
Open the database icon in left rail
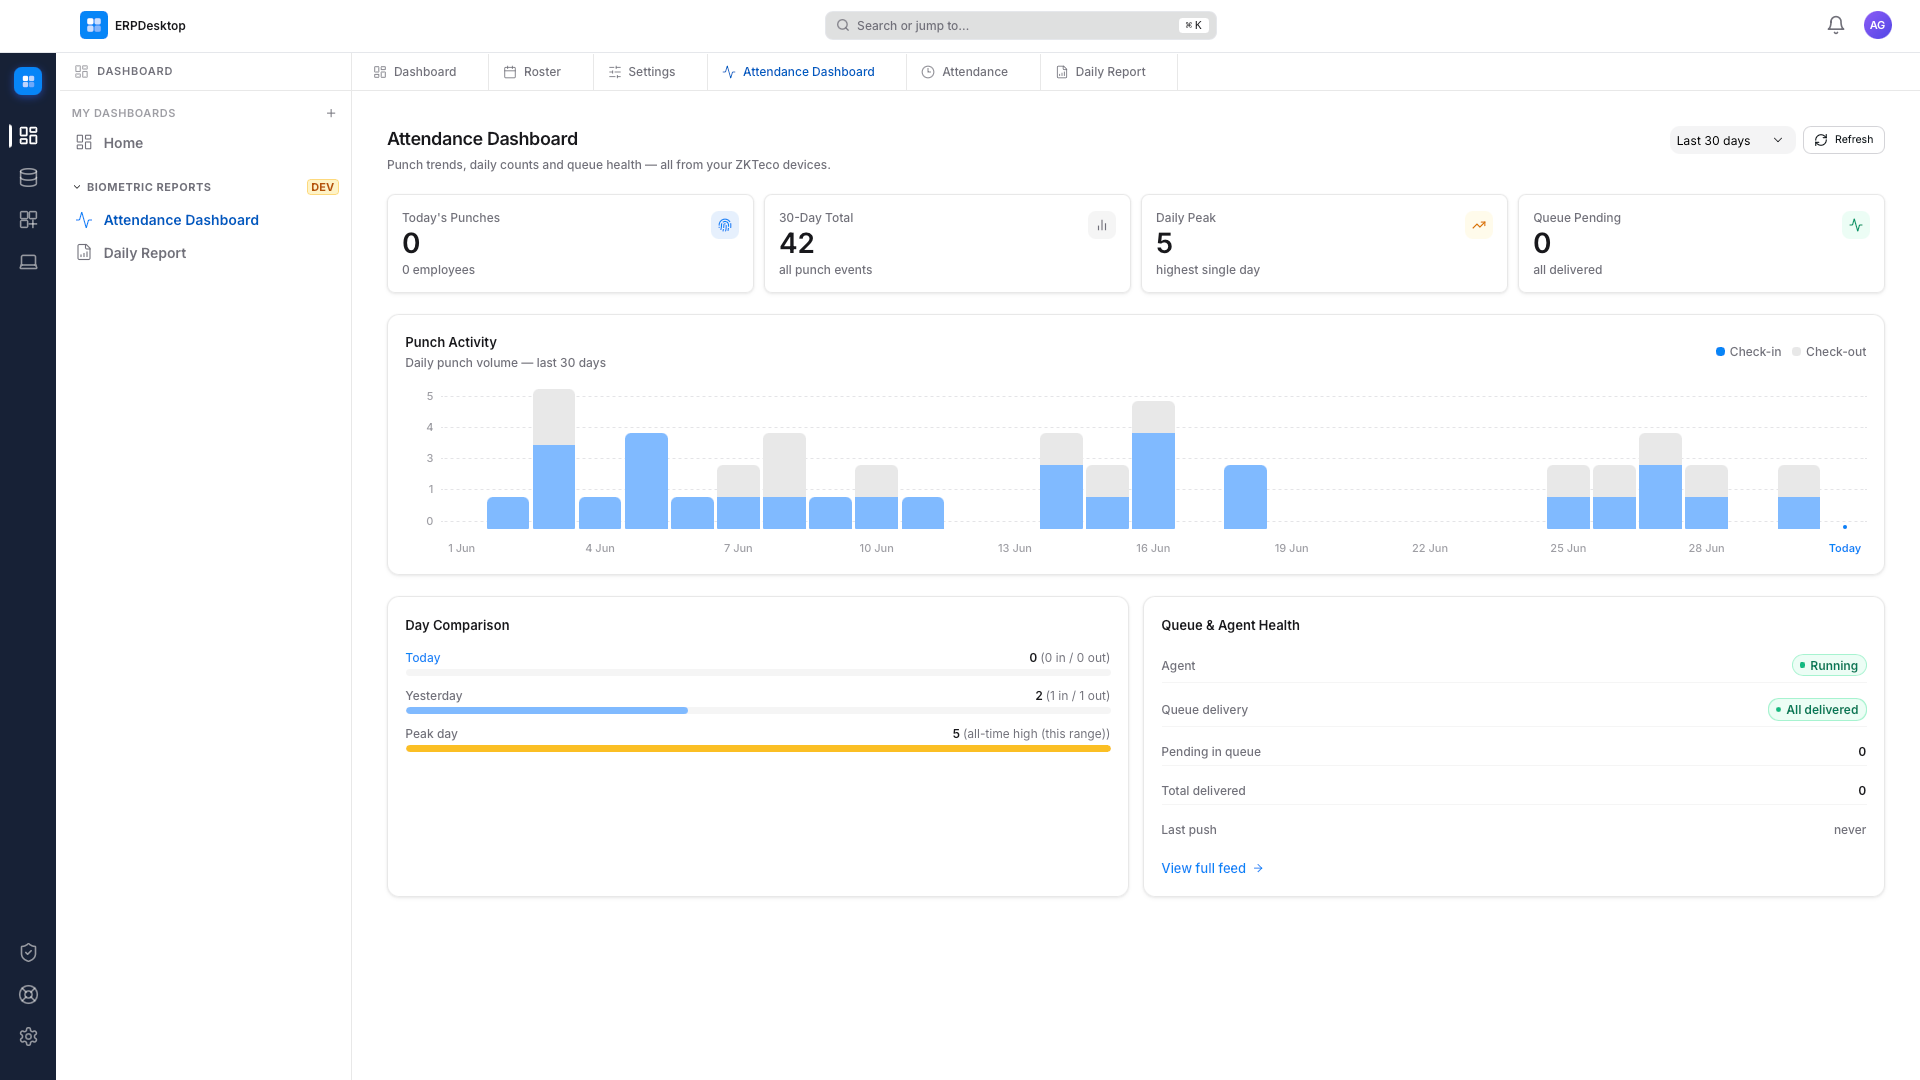[28, 177]
